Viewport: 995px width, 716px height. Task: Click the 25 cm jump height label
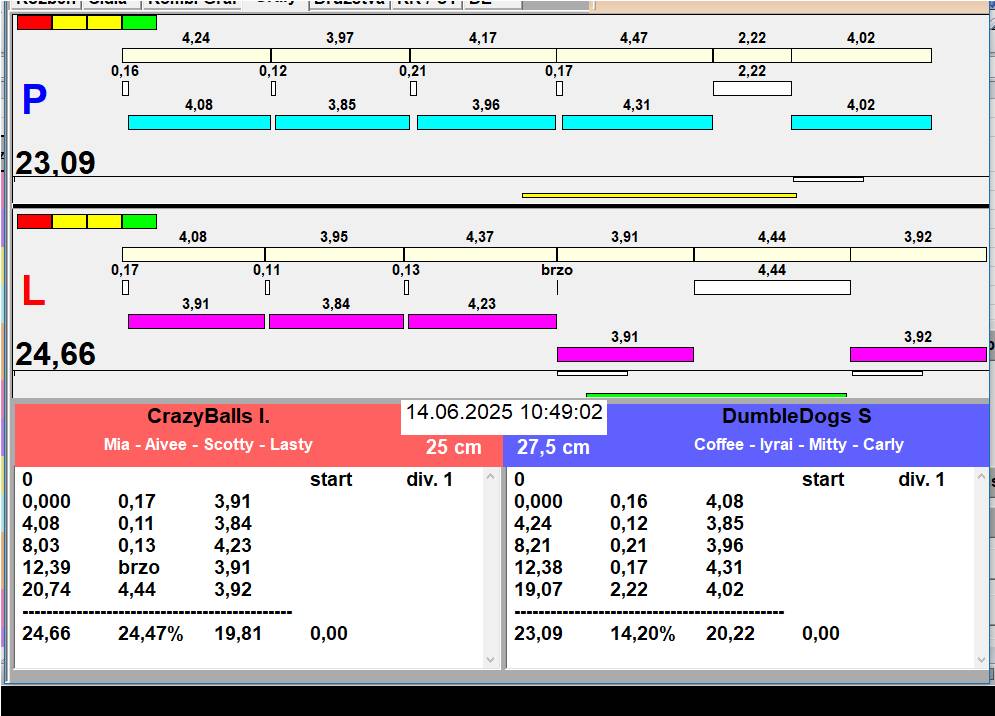pyautogui.click(x=453, y=447)
